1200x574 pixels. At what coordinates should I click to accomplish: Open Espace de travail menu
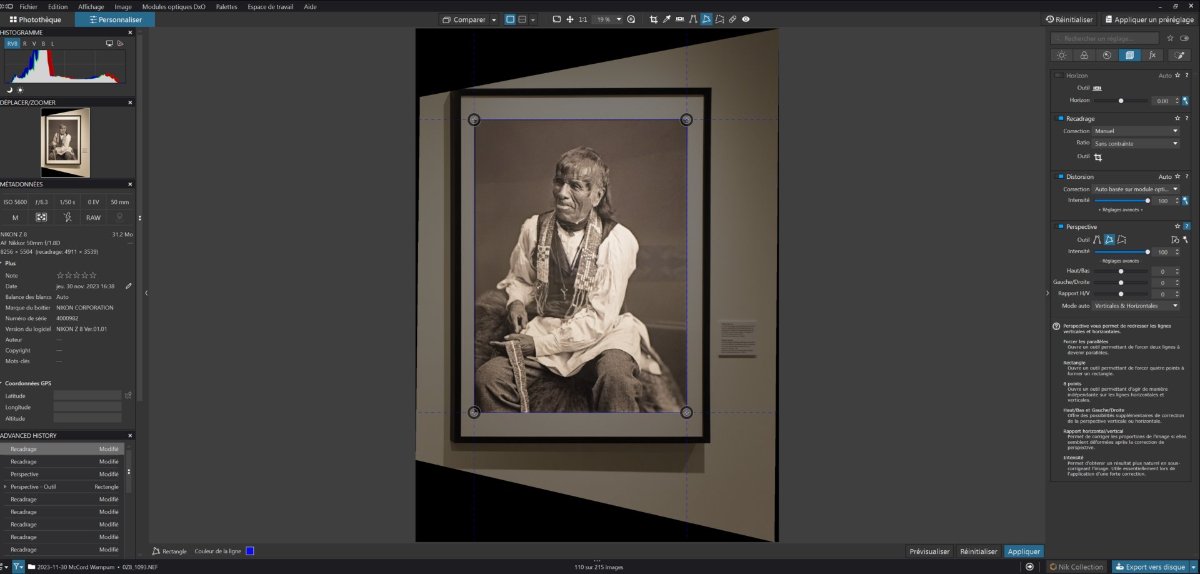[x=269, y=6]
